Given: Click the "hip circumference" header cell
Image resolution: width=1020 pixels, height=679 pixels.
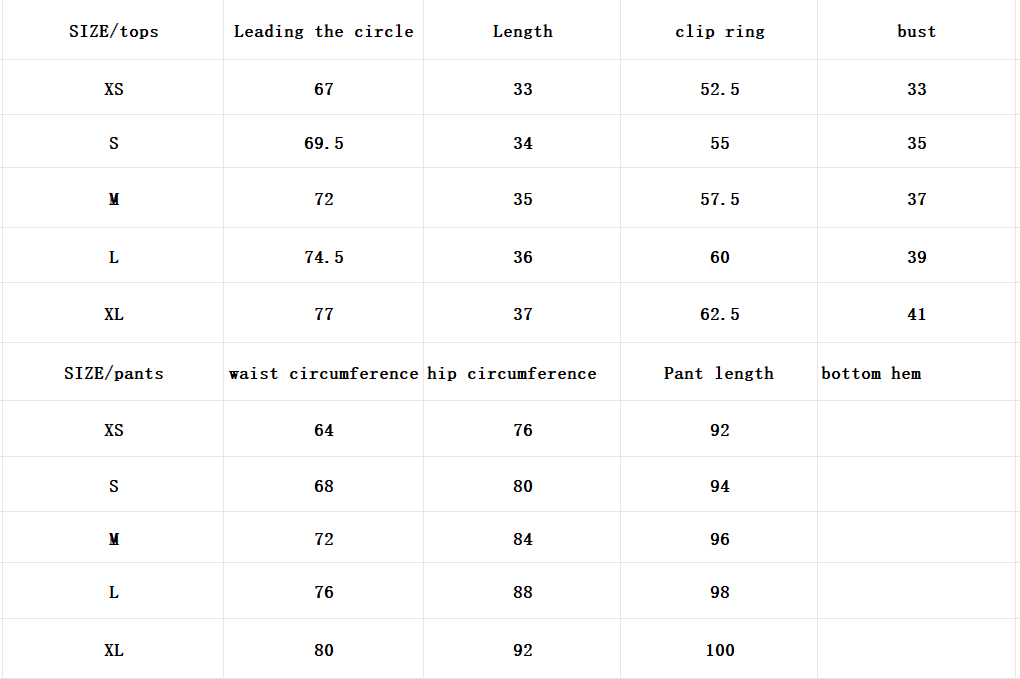Looking at the screenshot, I should [512, 373].
